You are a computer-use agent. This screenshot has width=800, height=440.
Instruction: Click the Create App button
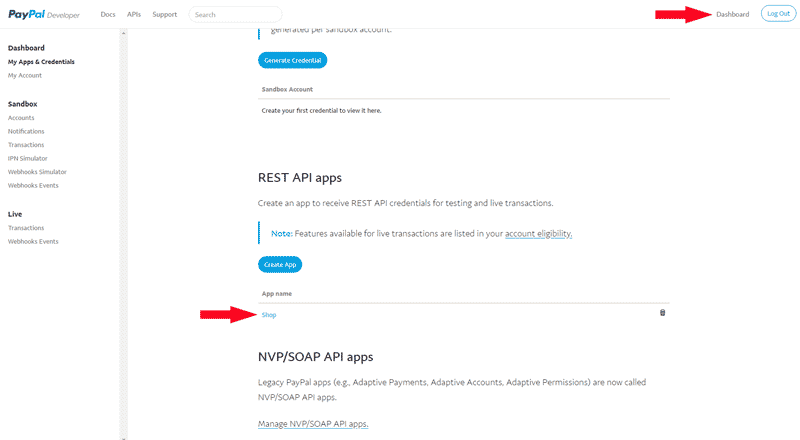click(280, 264)
